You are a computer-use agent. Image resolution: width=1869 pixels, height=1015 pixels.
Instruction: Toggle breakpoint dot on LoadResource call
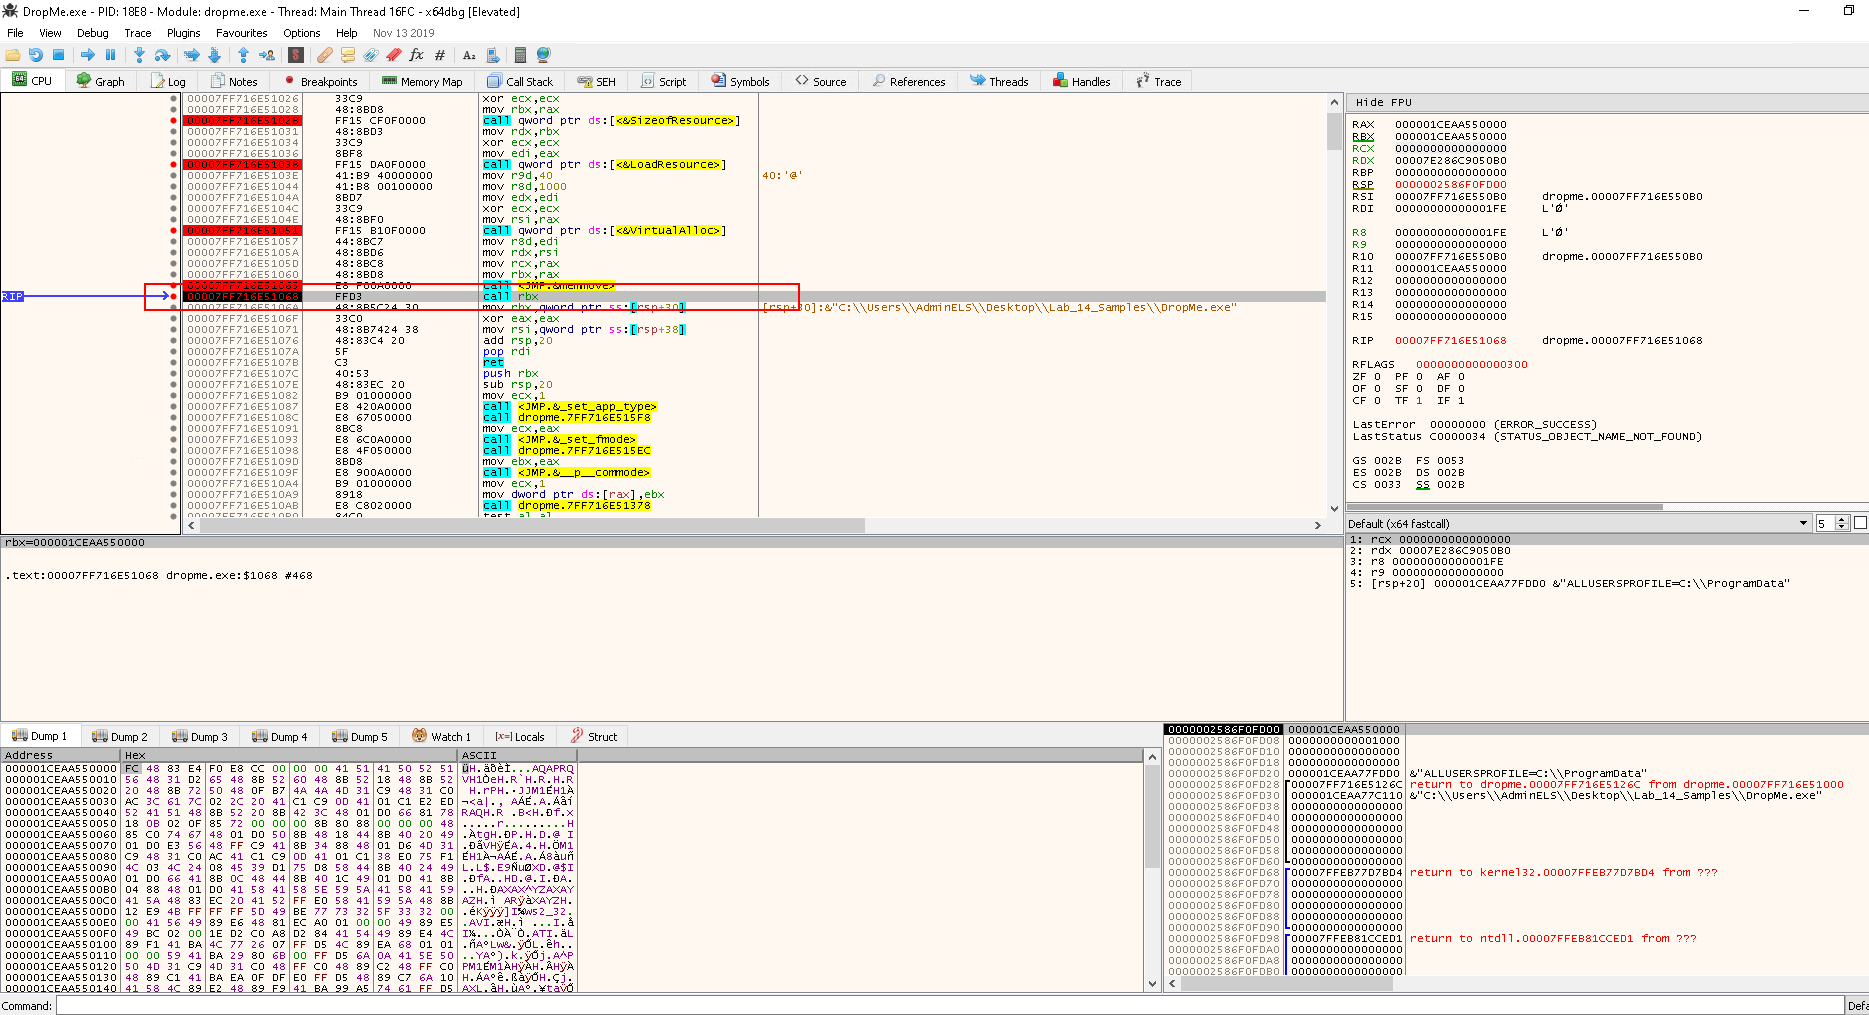[x=174, y=164]
